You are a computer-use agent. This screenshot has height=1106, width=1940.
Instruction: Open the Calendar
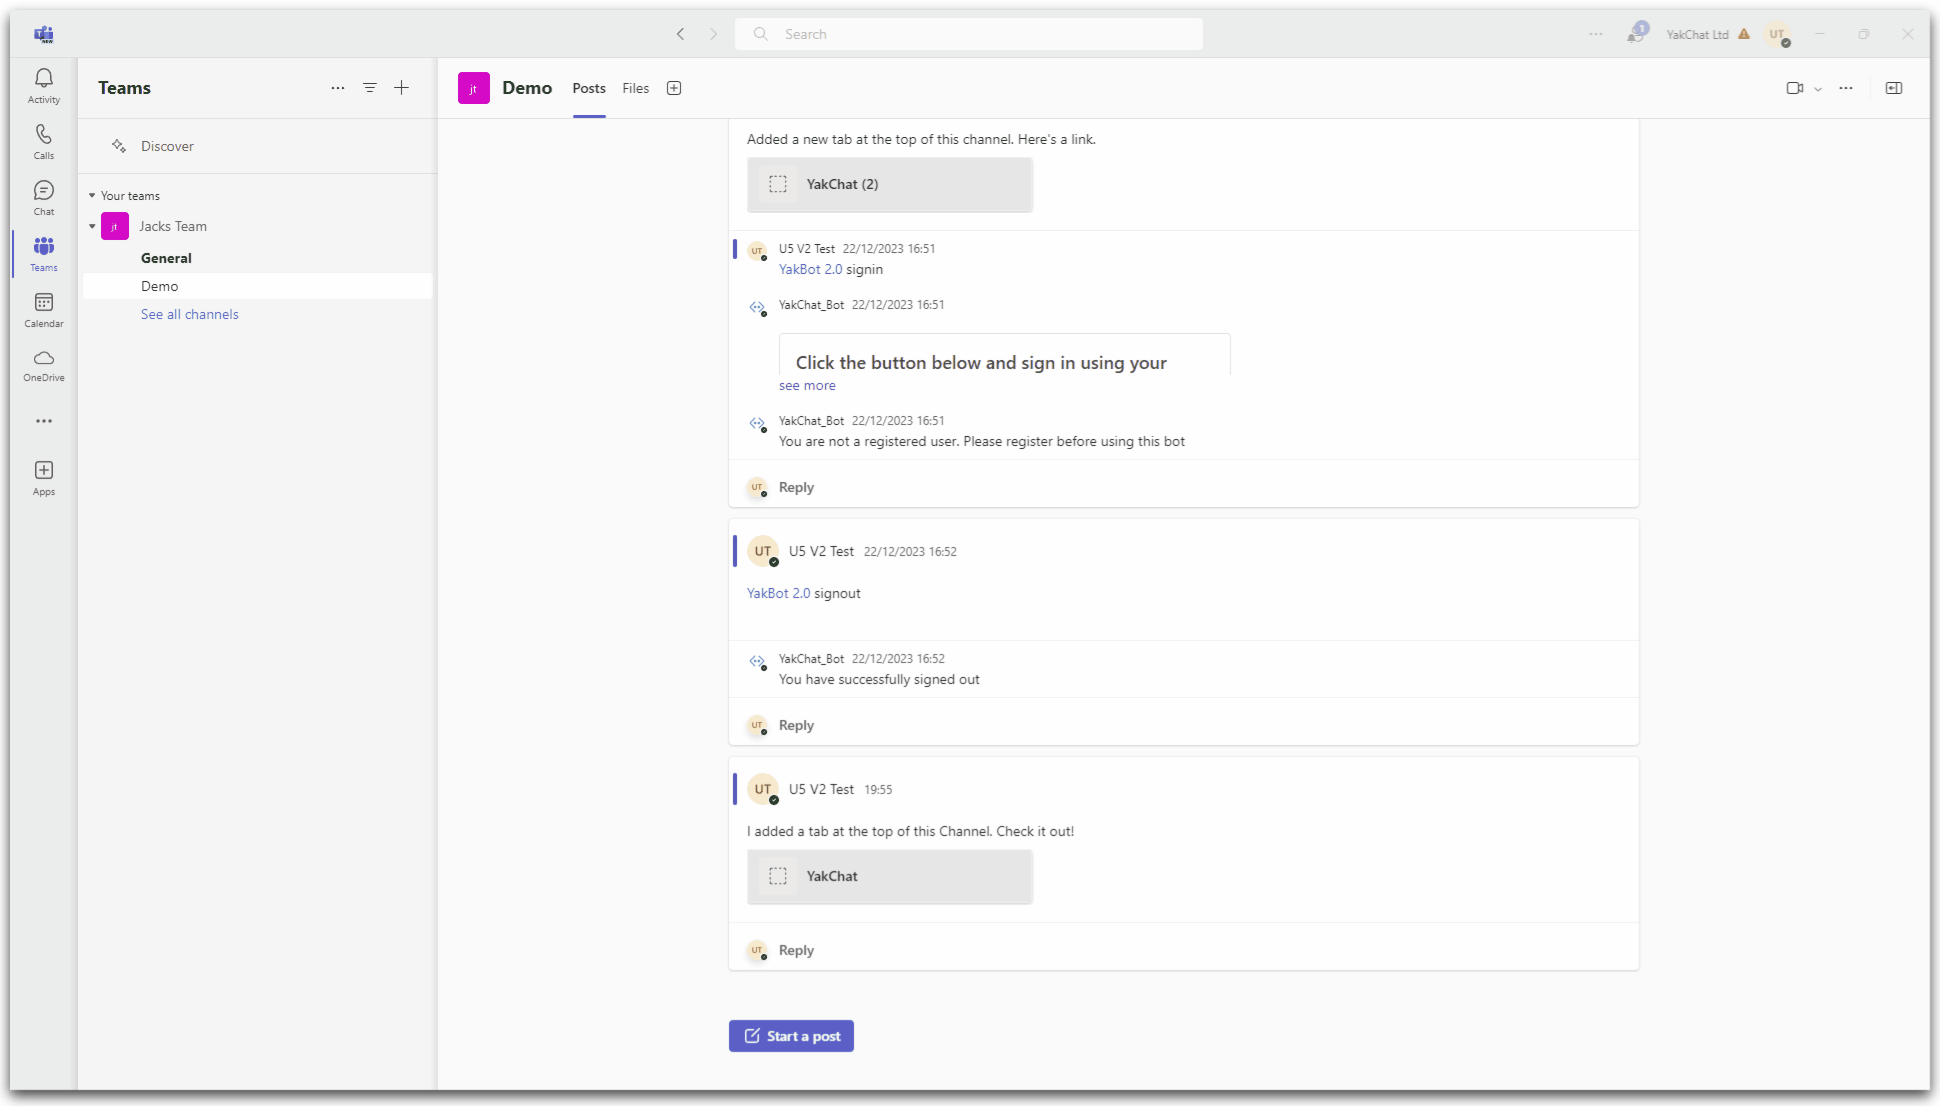pos(44,310)
